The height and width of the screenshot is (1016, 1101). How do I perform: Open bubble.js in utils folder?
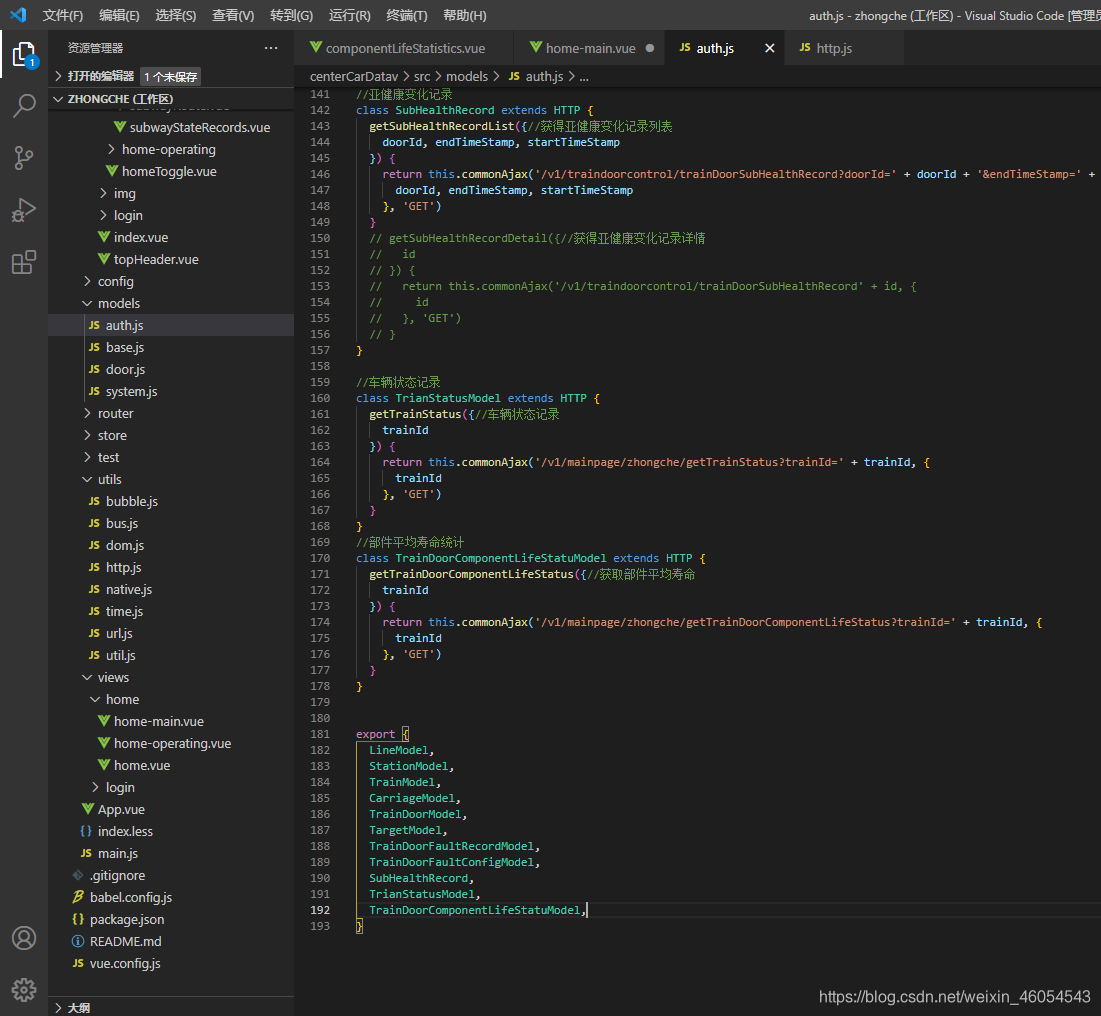click(132, 501)
